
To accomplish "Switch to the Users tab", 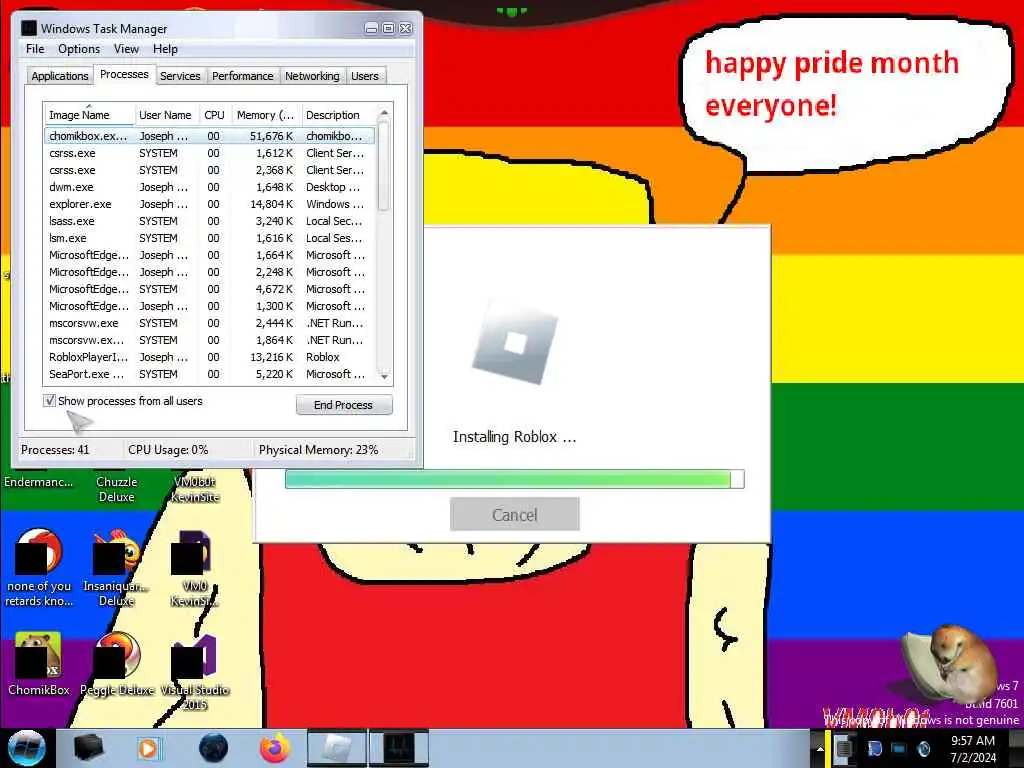I will (364, 76).
